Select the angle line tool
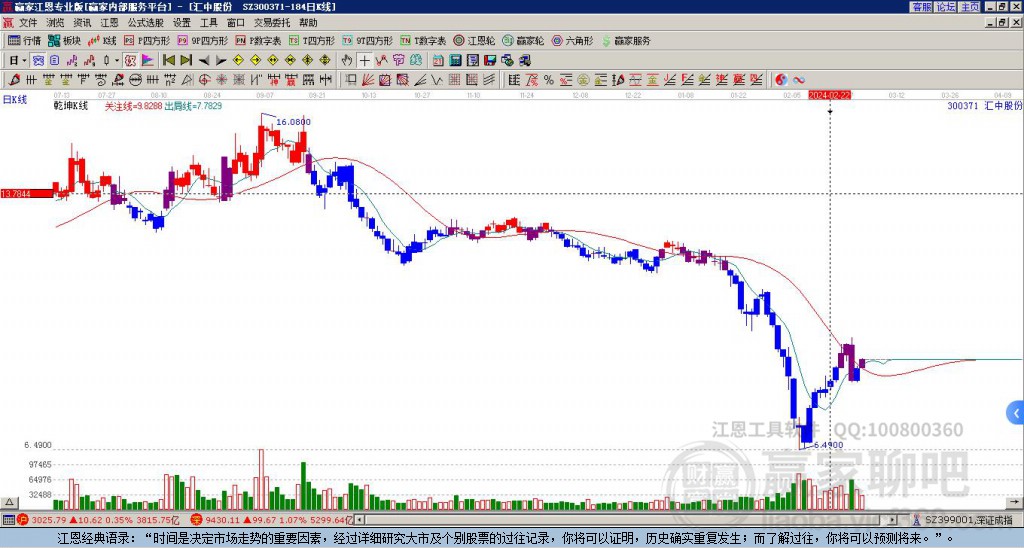The image size is (1024, 548). click(x=420, y=80)
